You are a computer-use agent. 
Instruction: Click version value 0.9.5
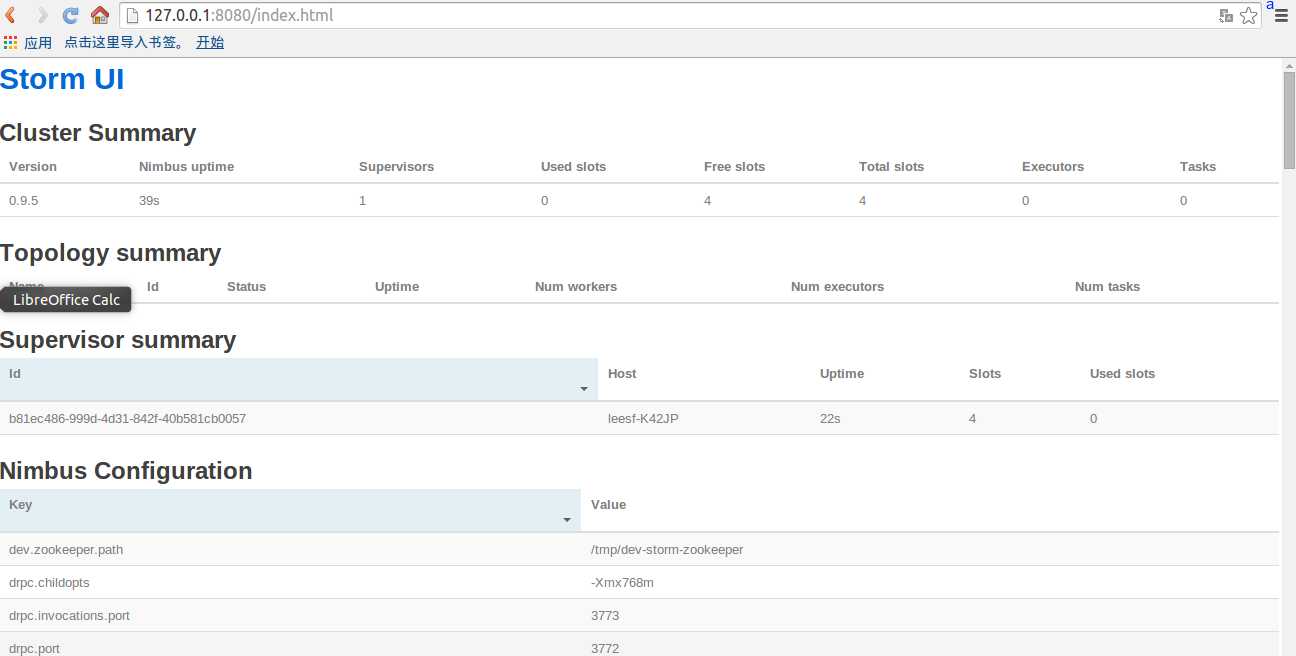(x=23, y=201)
